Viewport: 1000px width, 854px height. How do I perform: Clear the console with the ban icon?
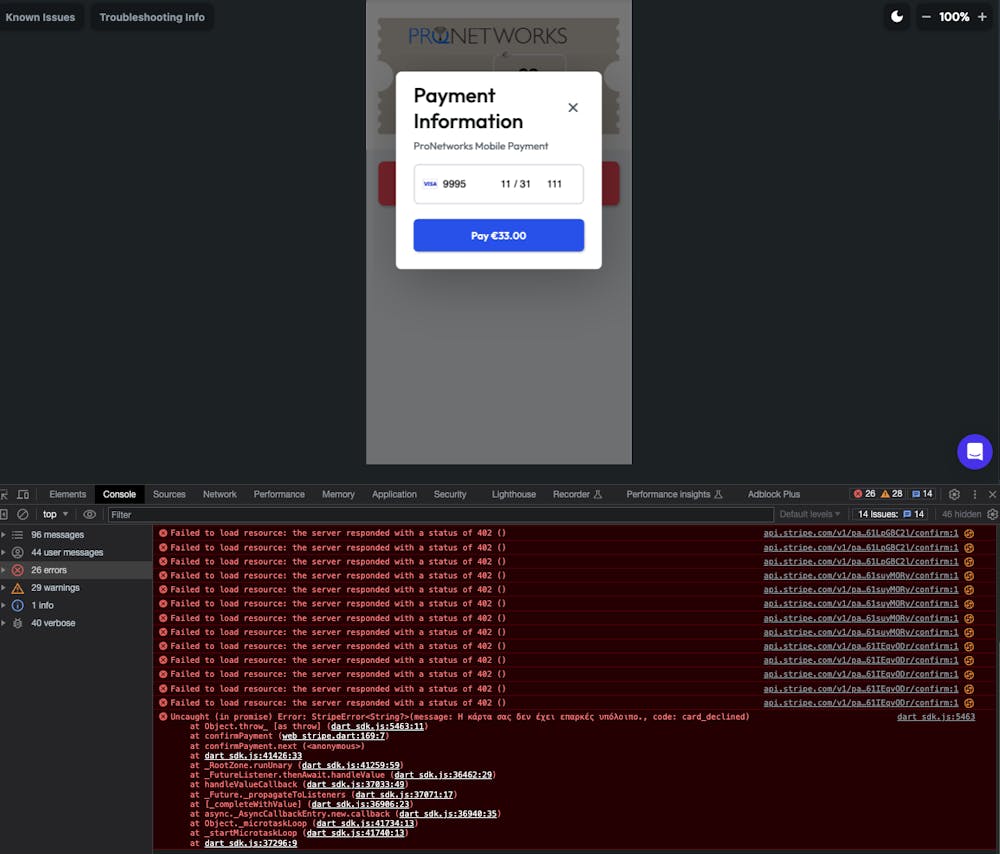pos(23,514)
